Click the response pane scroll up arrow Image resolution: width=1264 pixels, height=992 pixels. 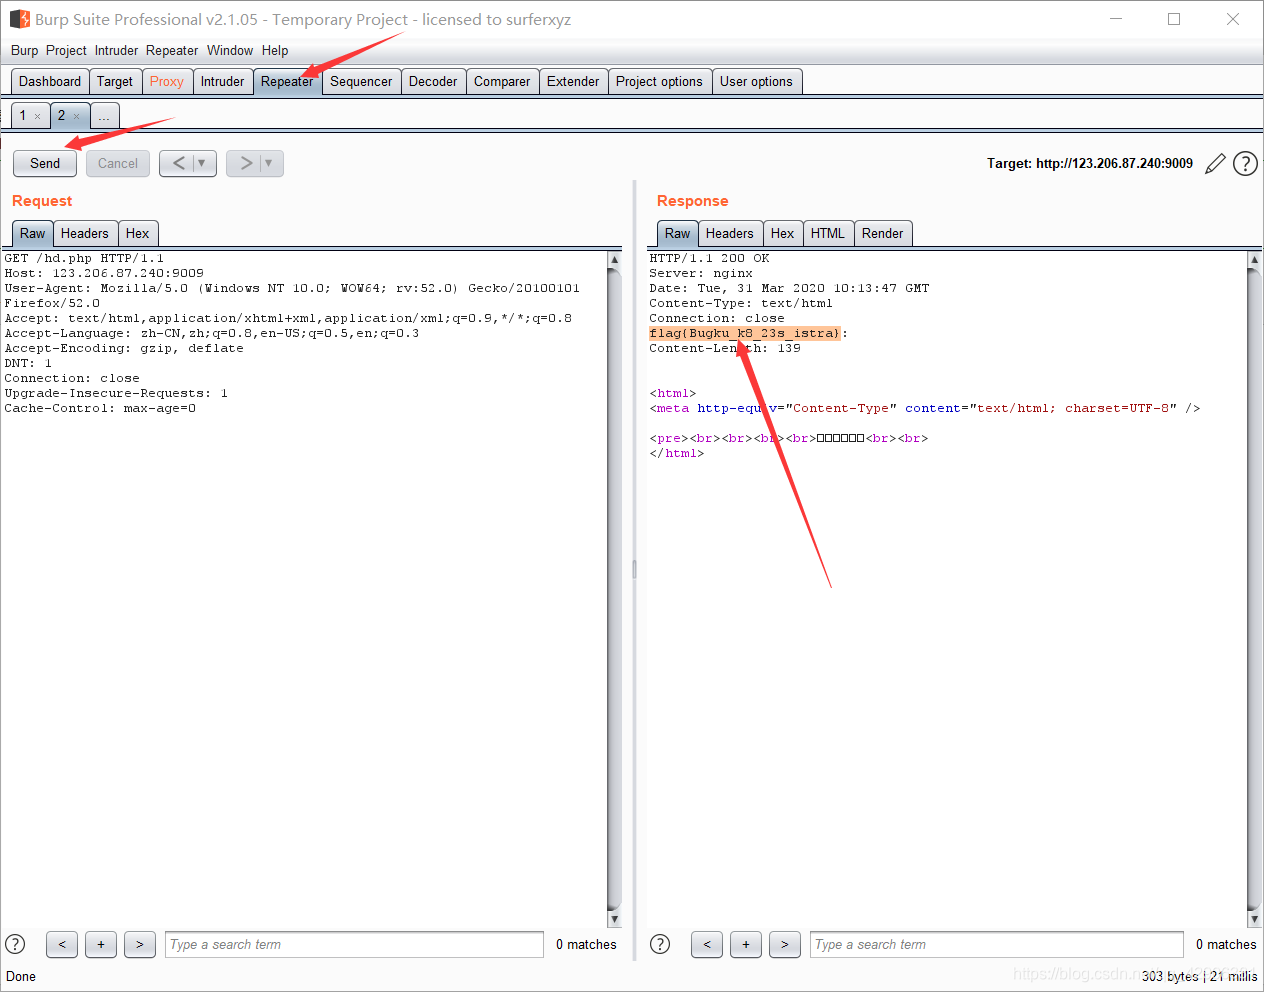[1254, 259]
